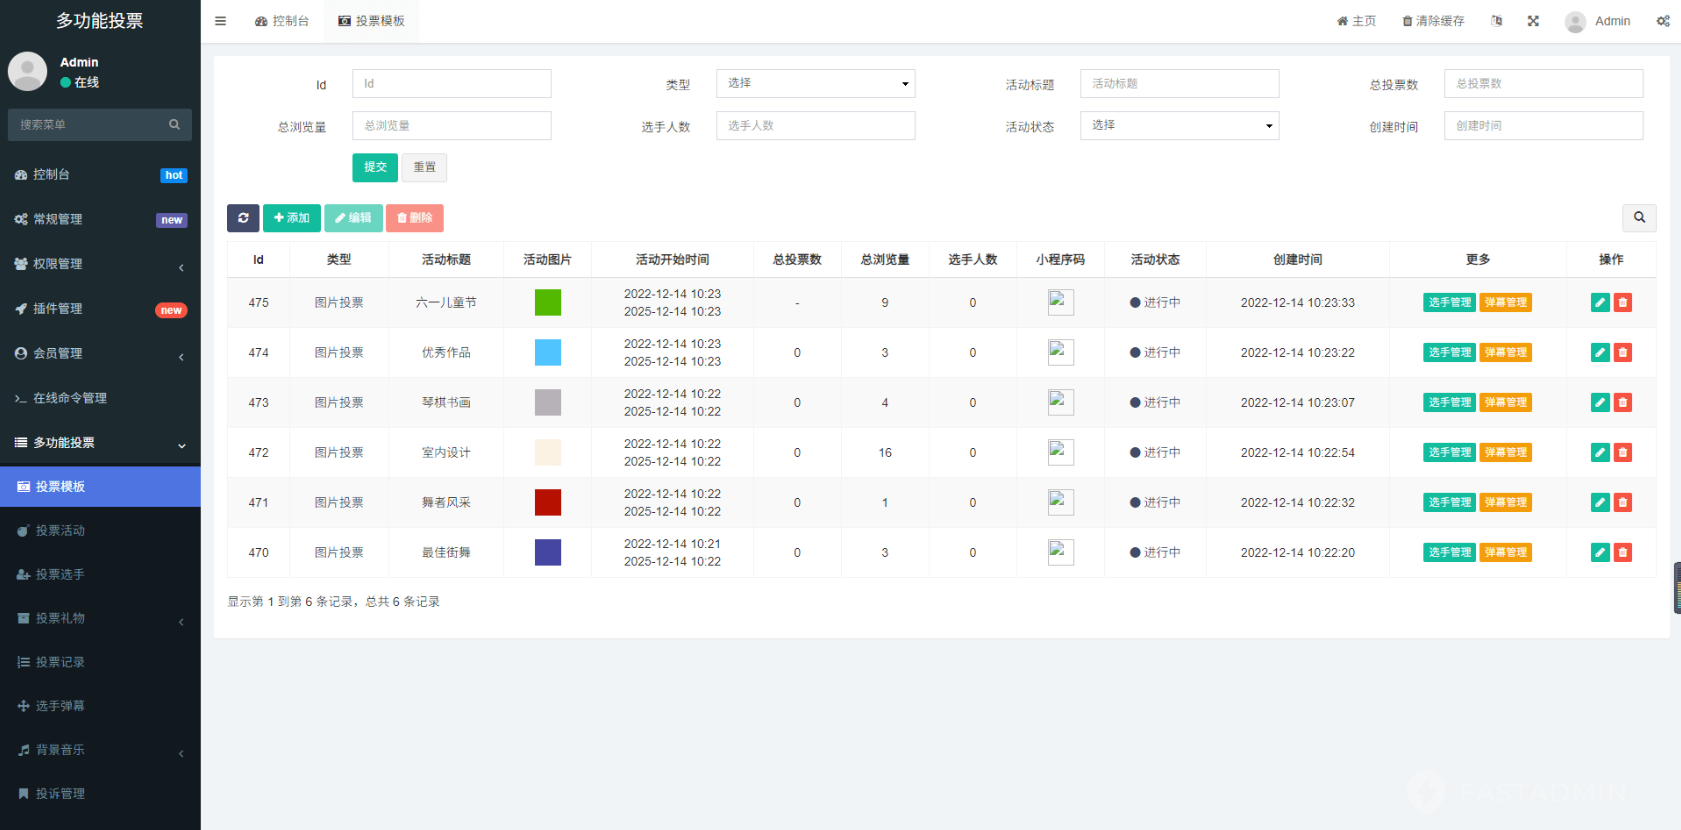The image size is (1681, 830).
Task: Click the Id column header
Action: click(x=258, y=260)
